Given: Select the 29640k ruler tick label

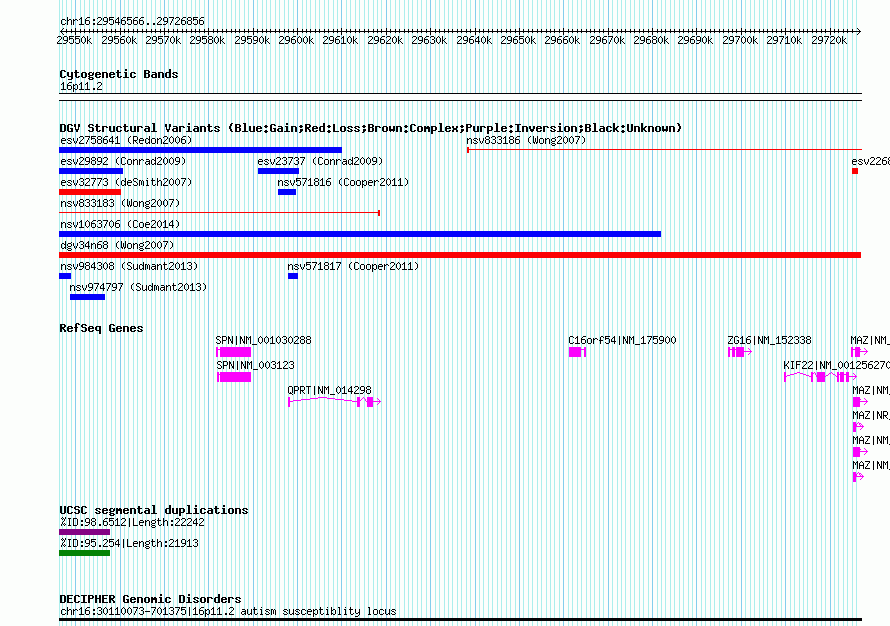Looking at the screenshot, I should click(474, 40).
